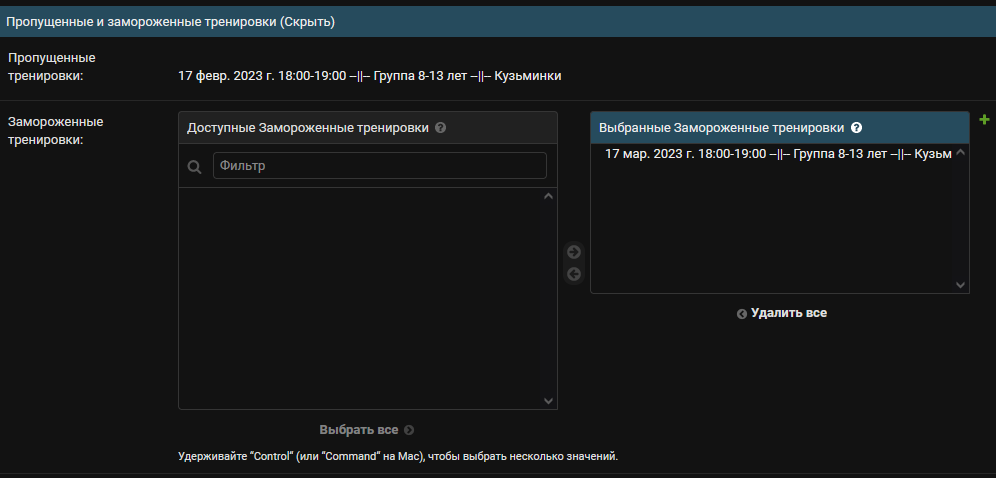Click help icon beside Доступные Замороженные тренировки
Viewport: 996px width, 478px height.
coord(441,128)
